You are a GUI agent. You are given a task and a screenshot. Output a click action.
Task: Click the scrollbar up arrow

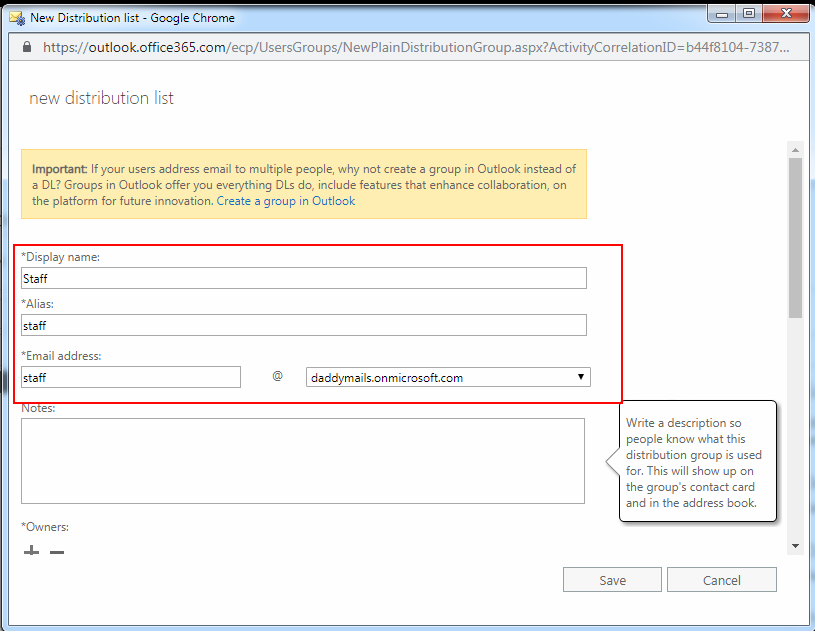click(797, 149)
